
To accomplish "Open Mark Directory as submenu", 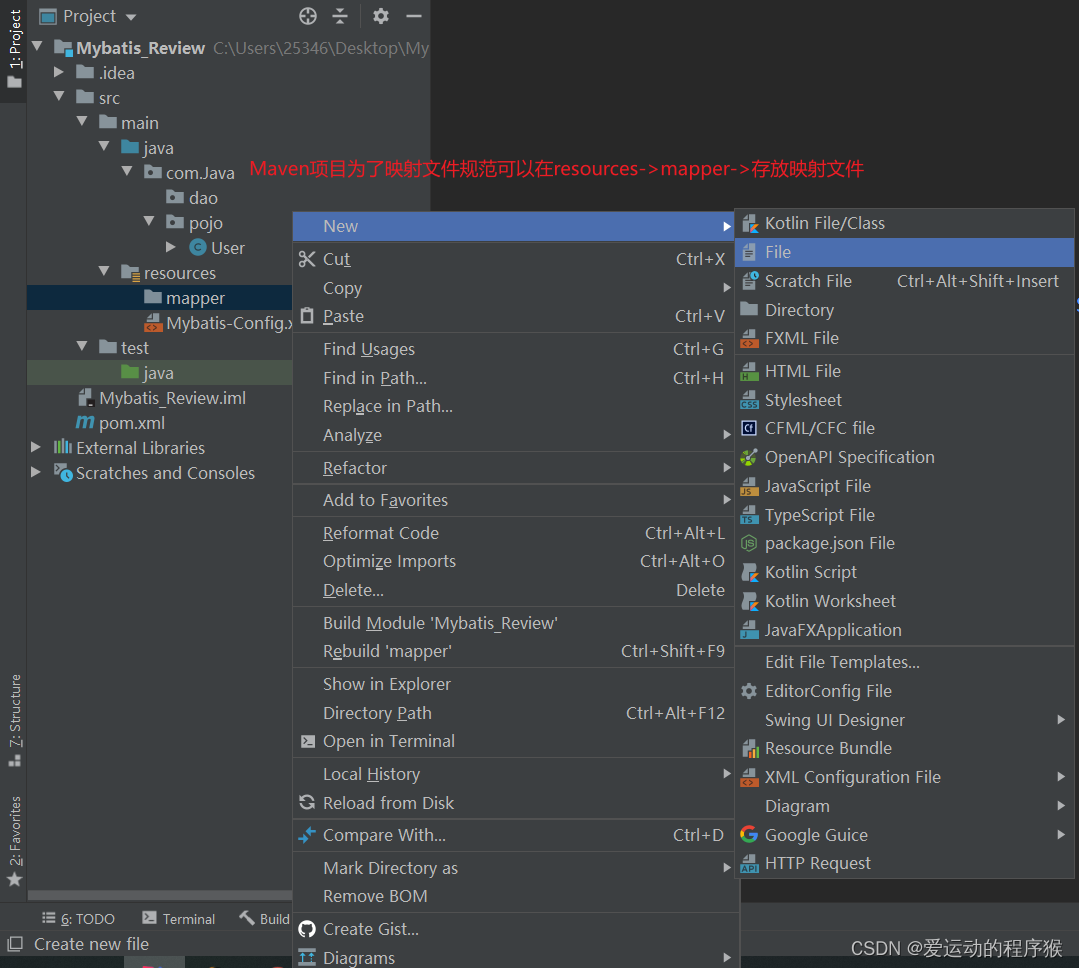I will pos(515,868).
